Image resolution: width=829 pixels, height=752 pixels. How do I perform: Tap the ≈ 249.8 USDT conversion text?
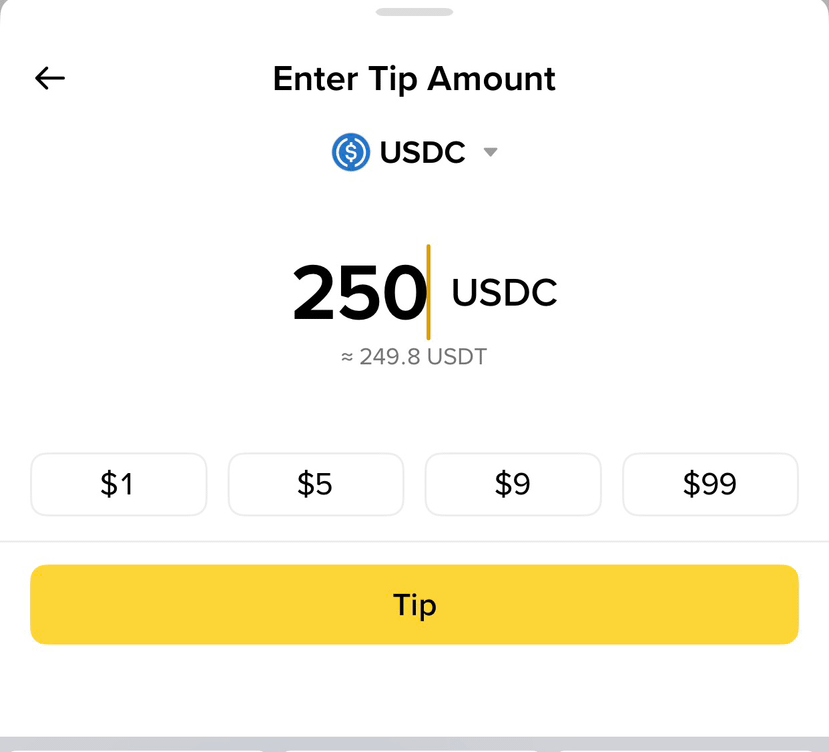click(414, 357)
